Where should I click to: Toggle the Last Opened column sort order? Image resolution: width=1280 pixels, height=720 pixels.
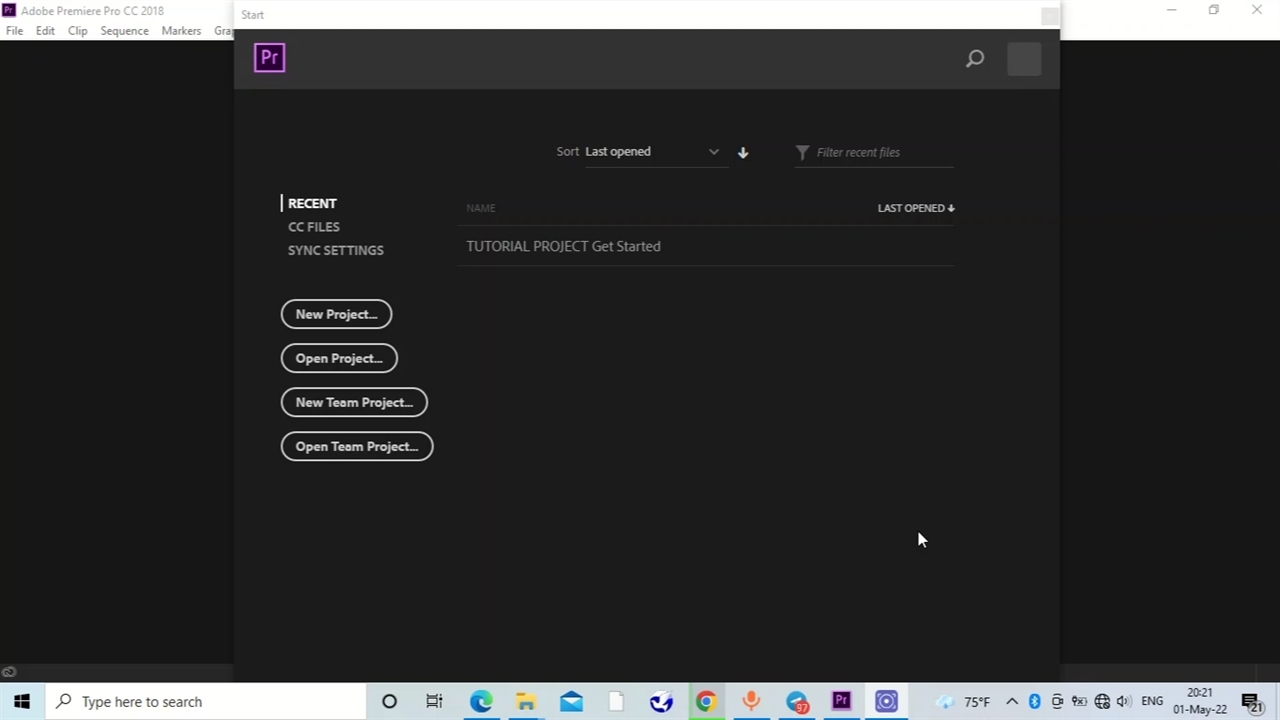pos(916,208)
